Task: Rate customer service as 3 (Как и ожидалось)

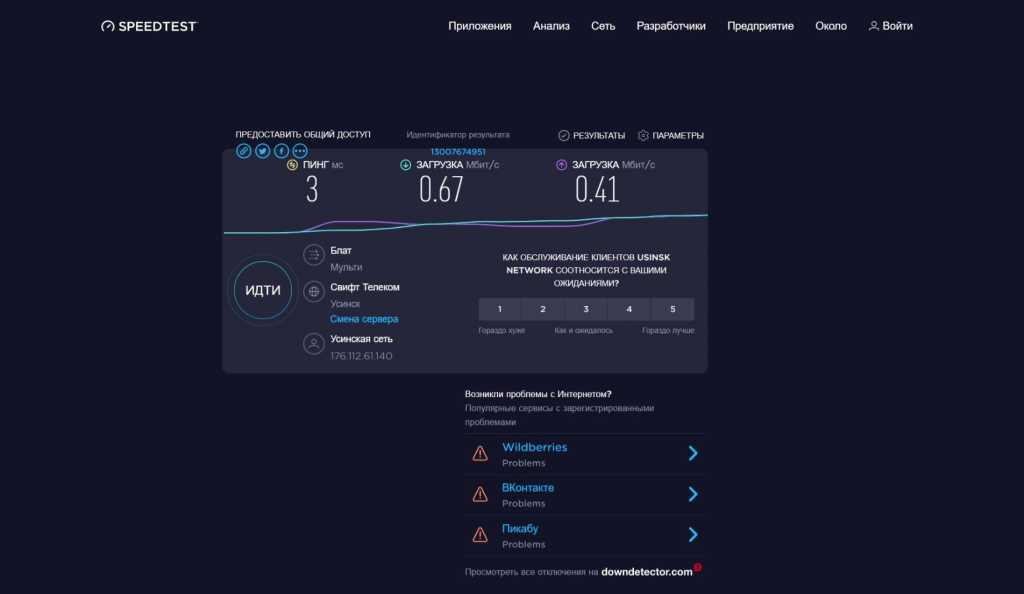Action: pos(586,309)
